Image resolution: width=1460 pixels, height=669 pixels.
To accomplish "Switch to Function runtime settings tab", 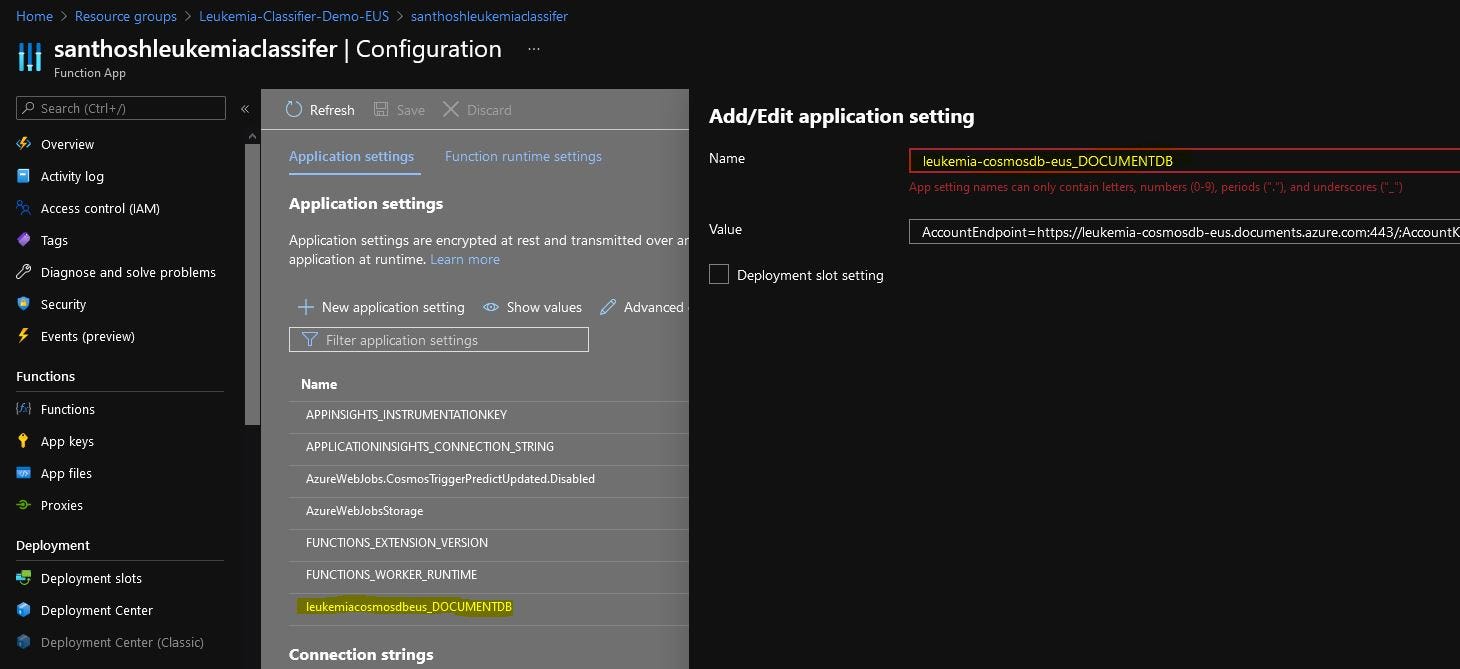I will pyautogui.click(x=523, y=156).
